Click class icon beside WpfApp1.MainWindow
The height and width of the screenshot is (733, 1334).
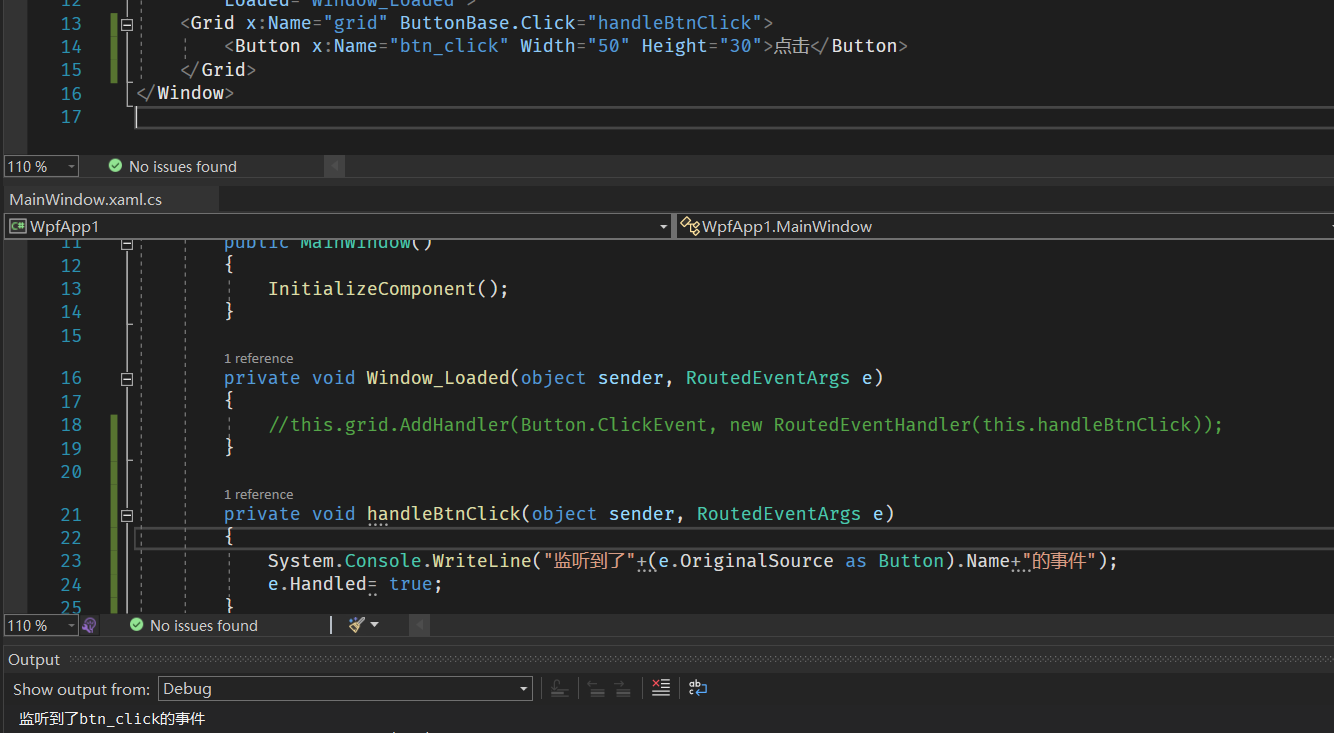[689, 227]
